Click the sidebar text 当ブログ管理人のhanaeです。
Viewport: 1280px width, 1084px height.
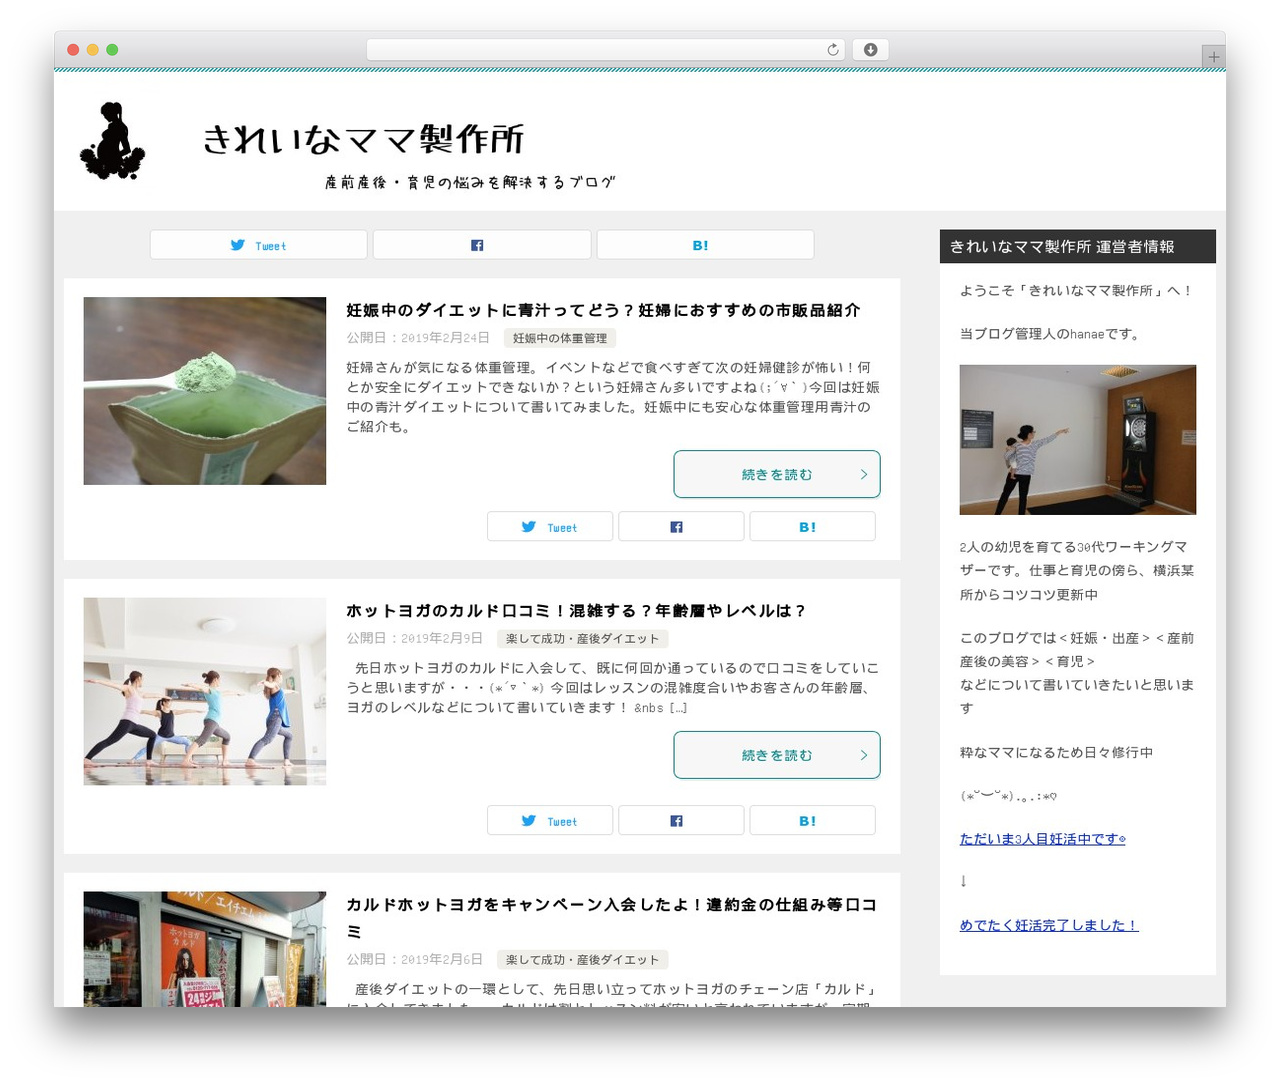click(x=1050, y=334)
